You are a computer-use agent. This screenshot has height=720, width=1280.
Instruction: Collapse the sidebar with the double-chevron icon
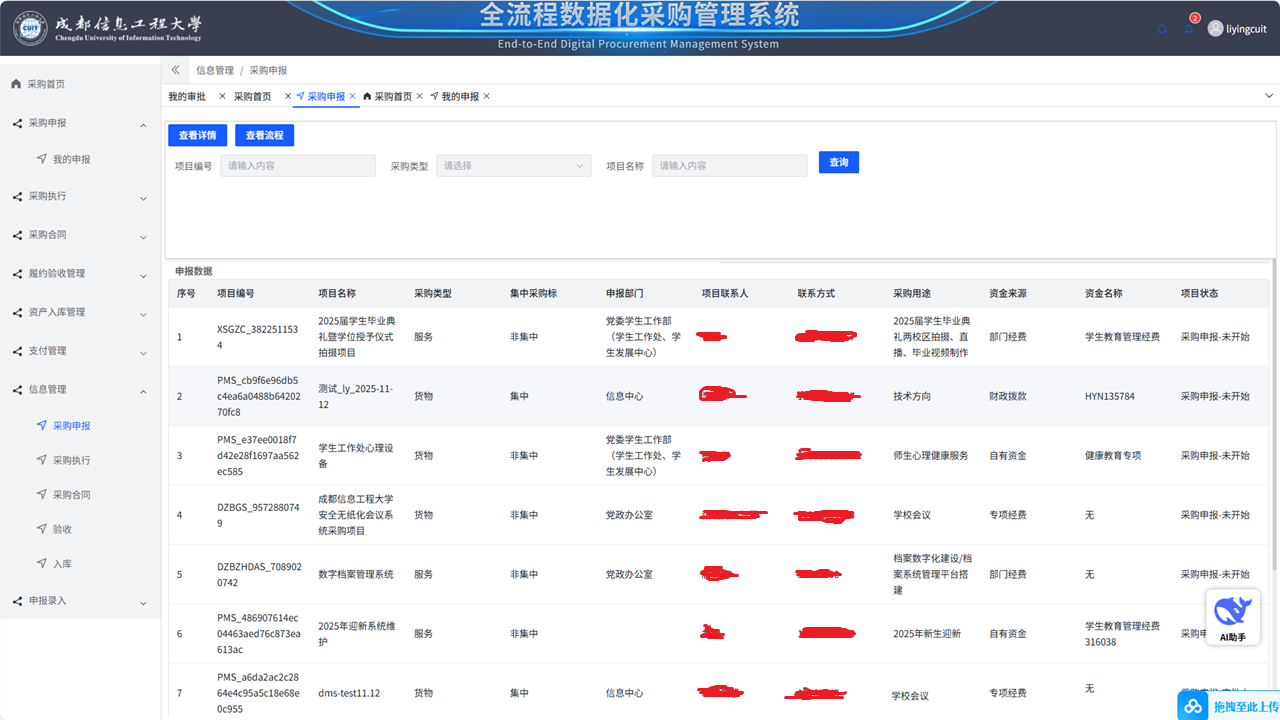point(176,70)
